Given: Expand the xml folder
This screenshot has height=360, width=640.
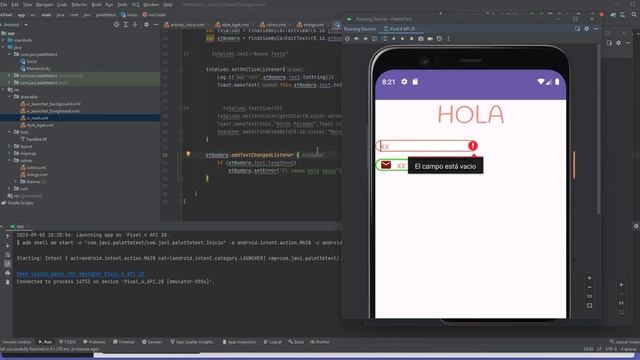Looking at the screenshot, I should coord(9,189).
